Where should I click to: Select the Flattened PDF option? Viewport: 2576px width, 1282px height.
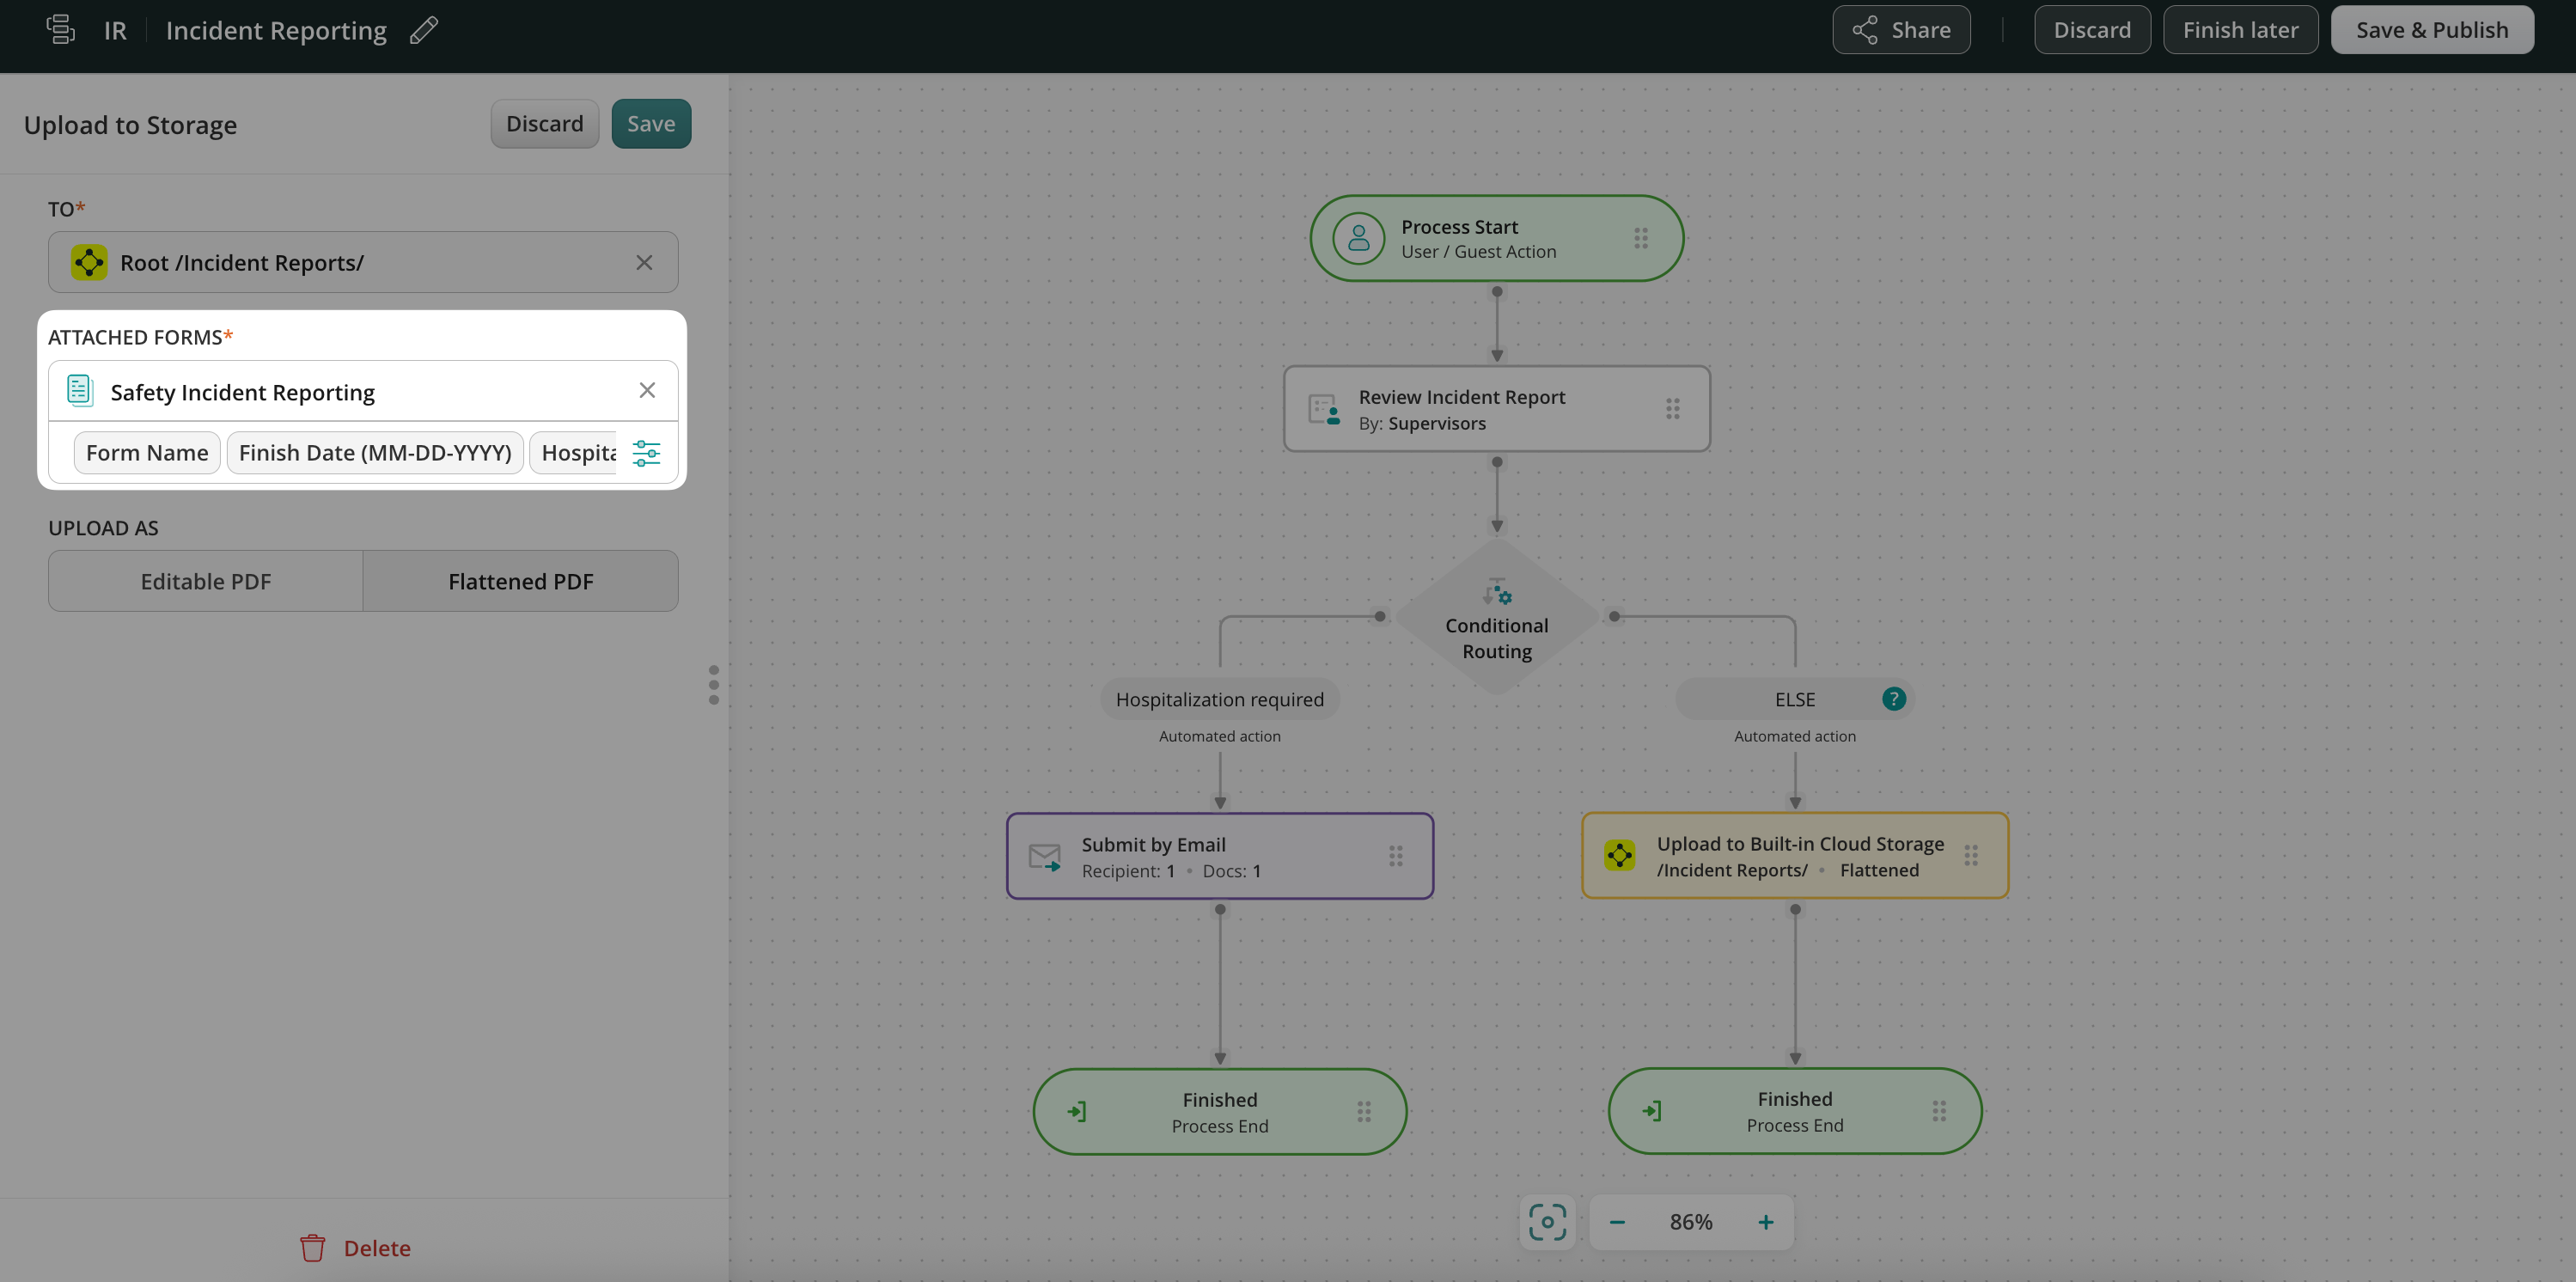[520, 581]
